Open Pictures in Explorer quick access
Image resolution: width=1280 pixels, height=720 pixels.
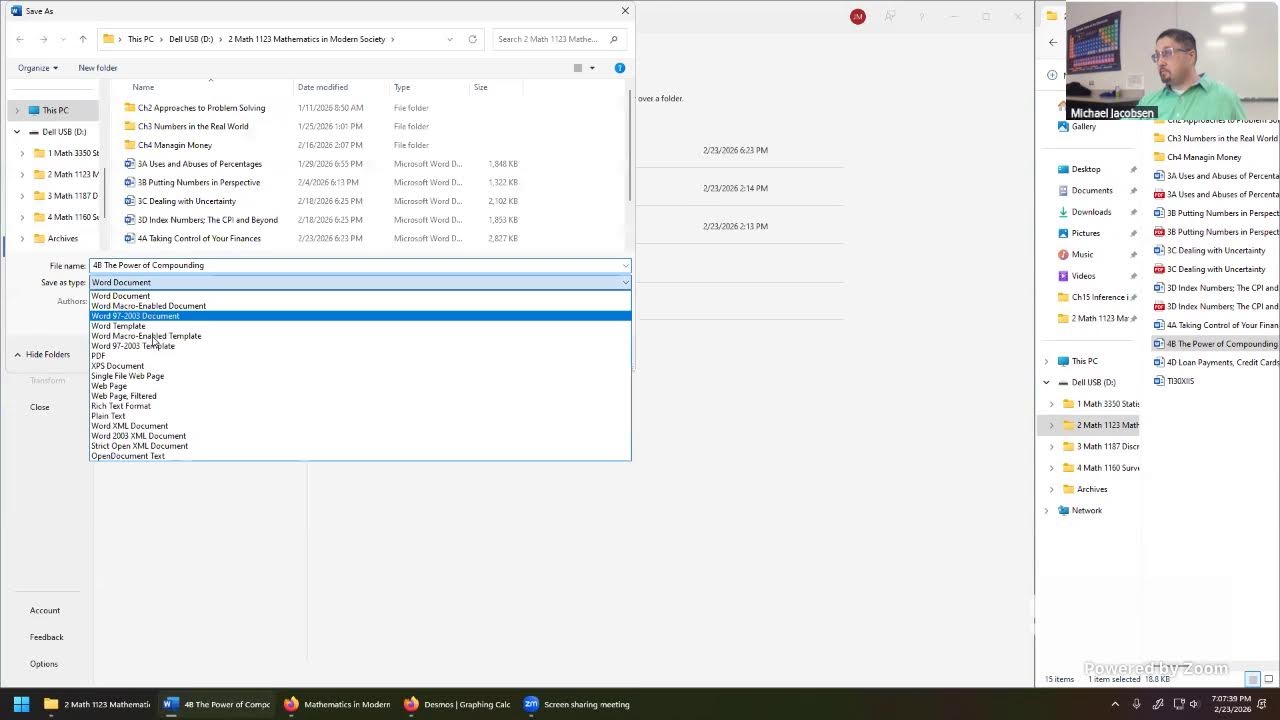[1085, 233]
